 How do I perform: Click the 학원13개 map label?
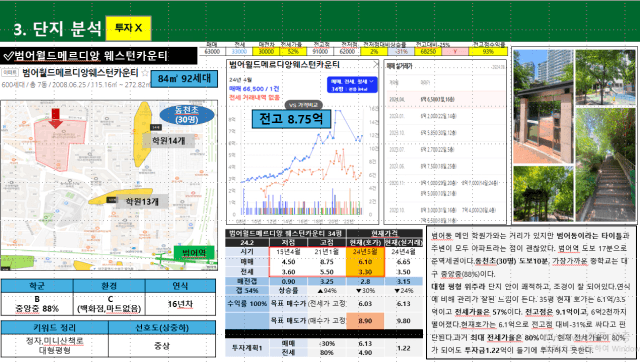point(142,201)
